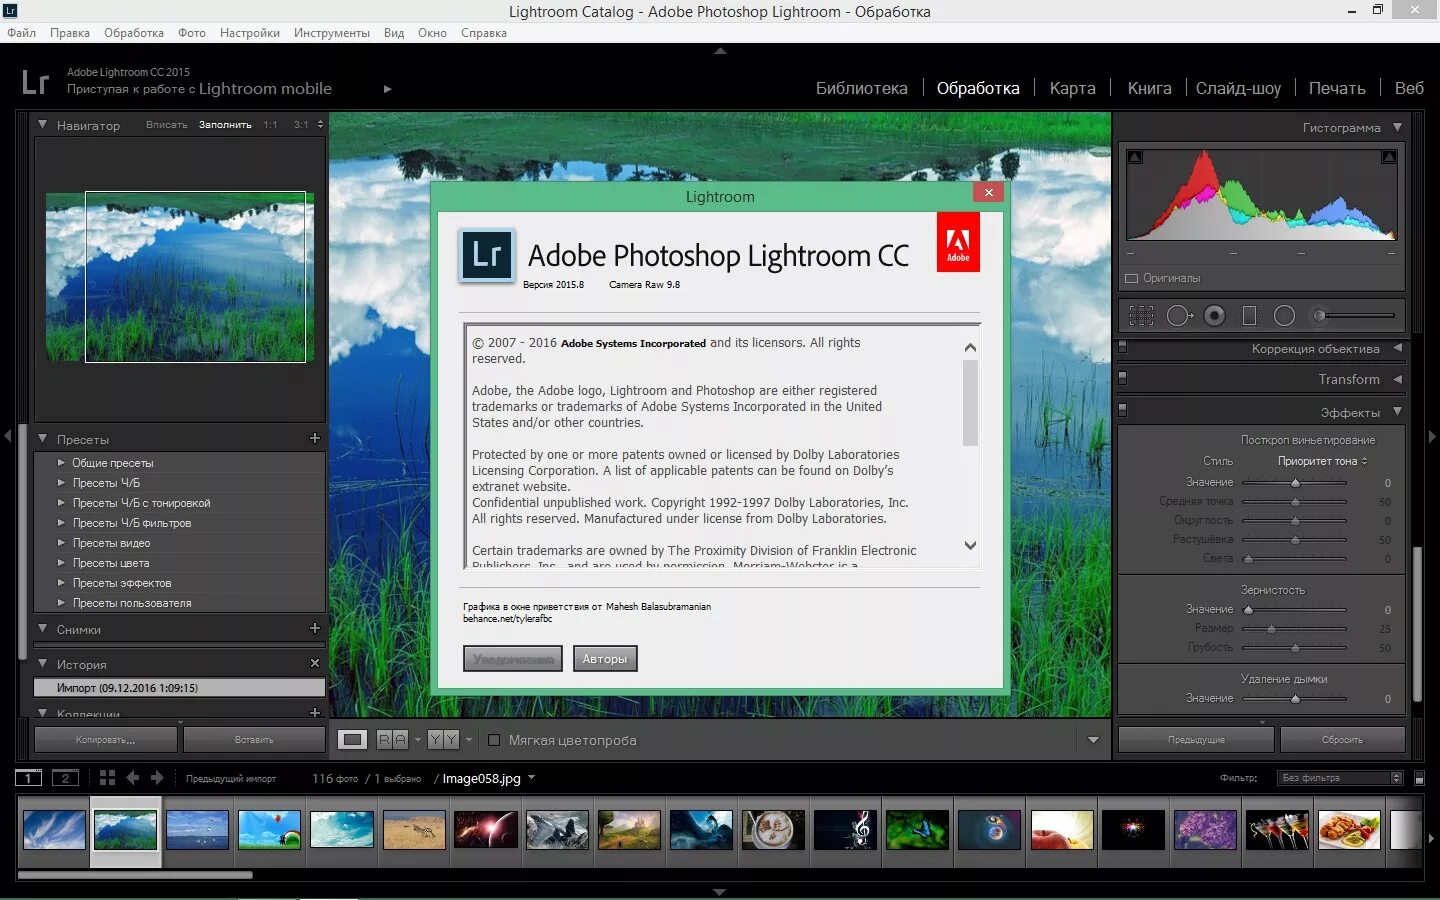Switch to Карта module
The height and width of the screenshot is (900, 1440).
[1073, 88]
